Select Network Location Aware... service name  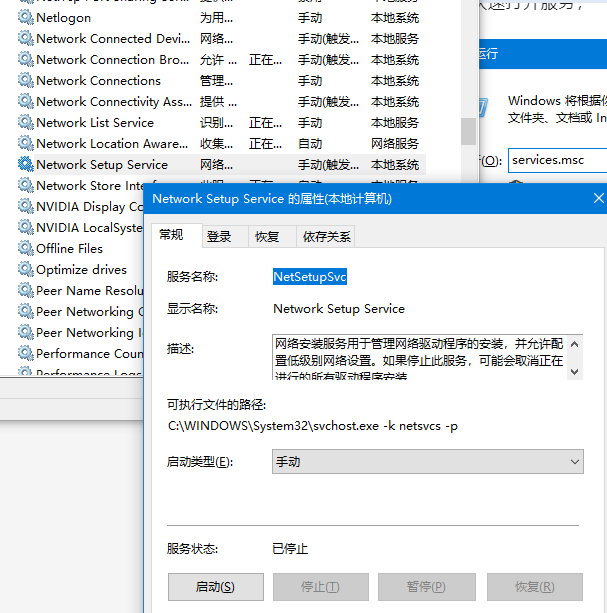[112, 143]
